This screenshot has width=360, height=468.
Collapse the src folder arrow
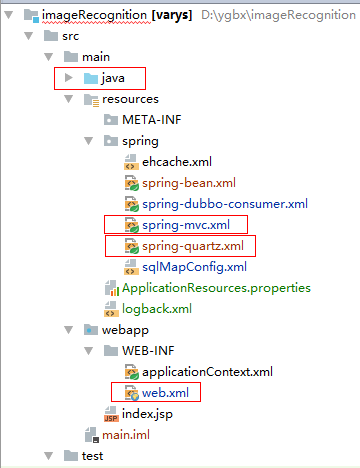point(29,36)
